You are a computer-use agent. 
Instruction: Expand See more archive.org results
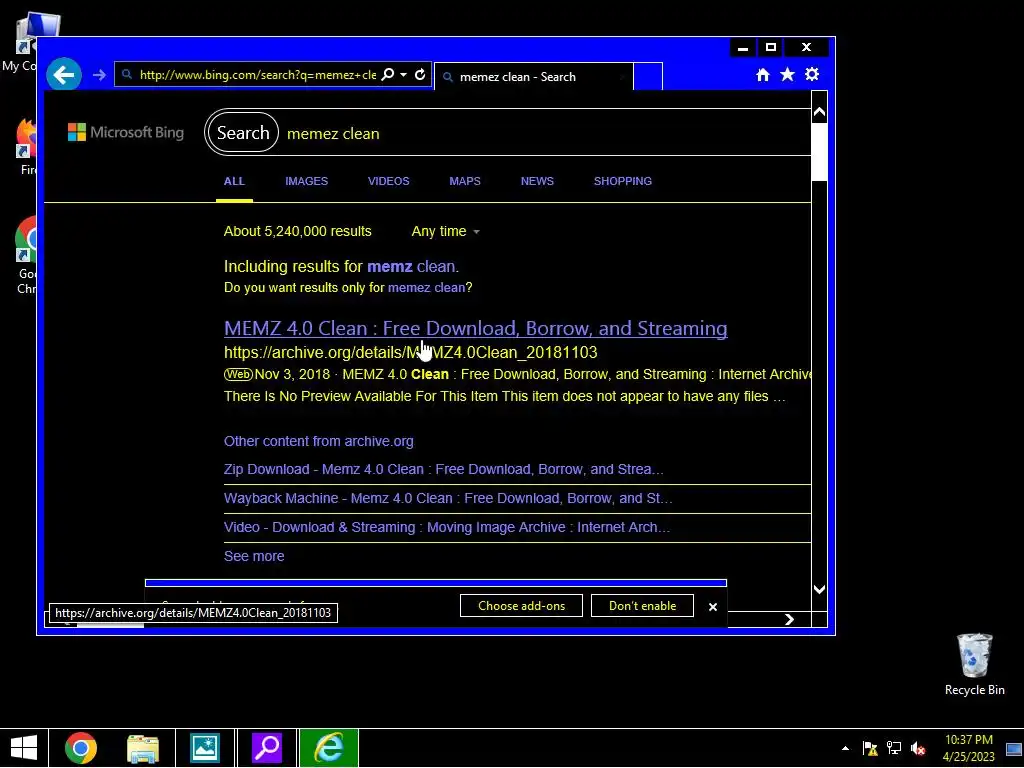[x=254, y=556]
